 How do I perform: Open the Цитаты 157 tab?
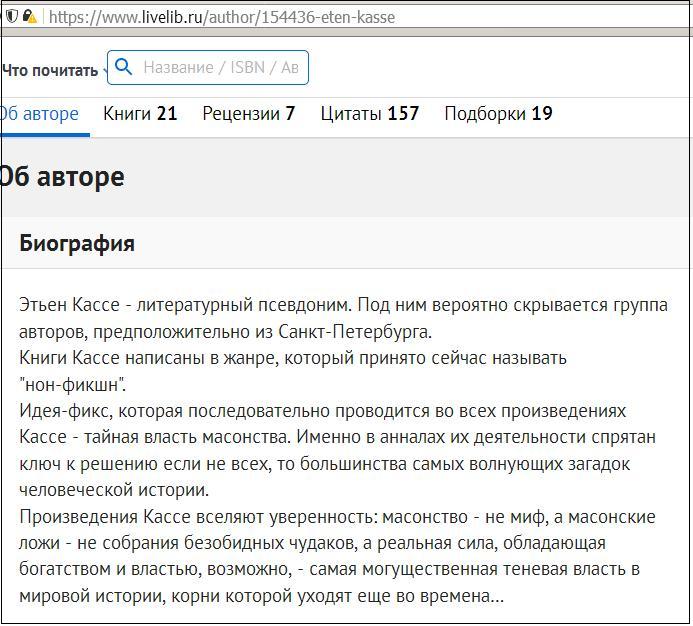[369, 114]
